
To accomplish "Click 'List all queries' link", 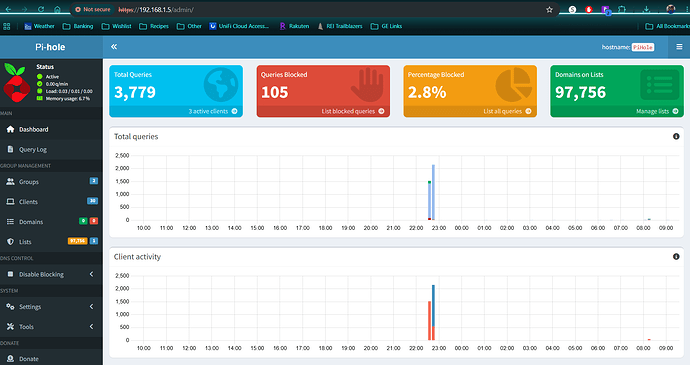I will click(x=507, y=111).
